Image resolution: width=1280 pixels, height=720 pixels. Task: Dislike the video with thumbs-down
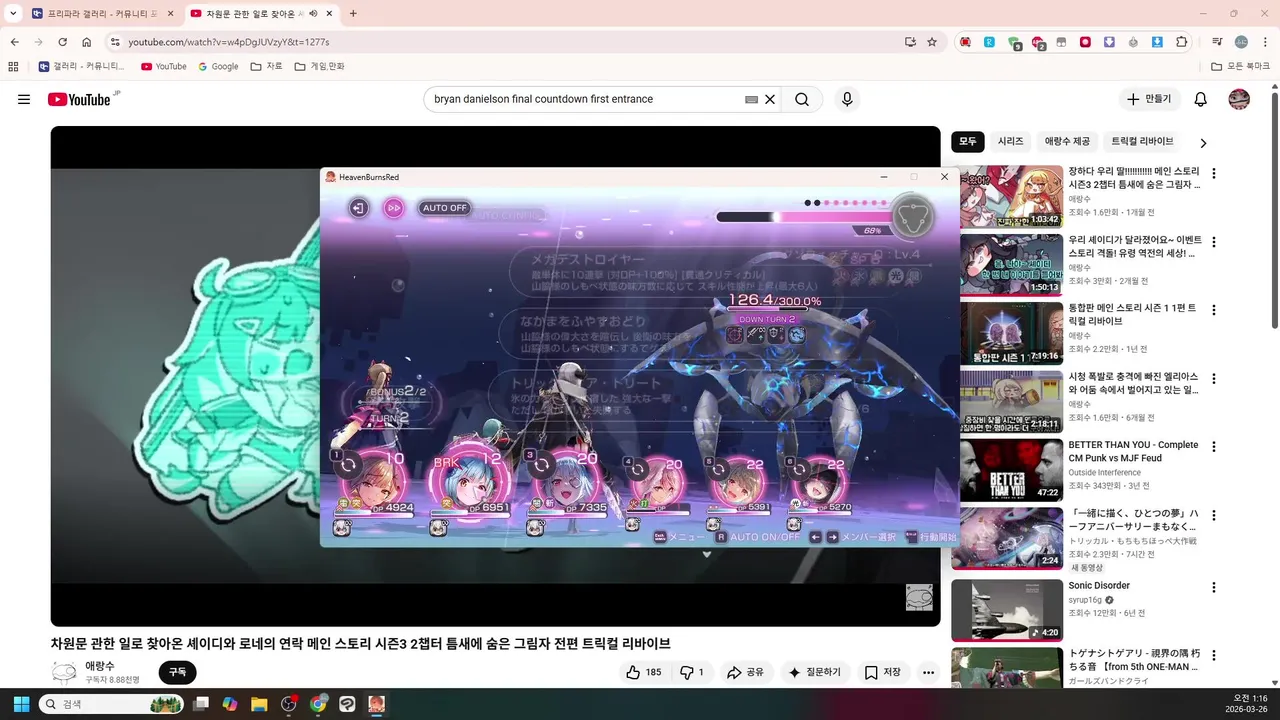click(691, 672)
